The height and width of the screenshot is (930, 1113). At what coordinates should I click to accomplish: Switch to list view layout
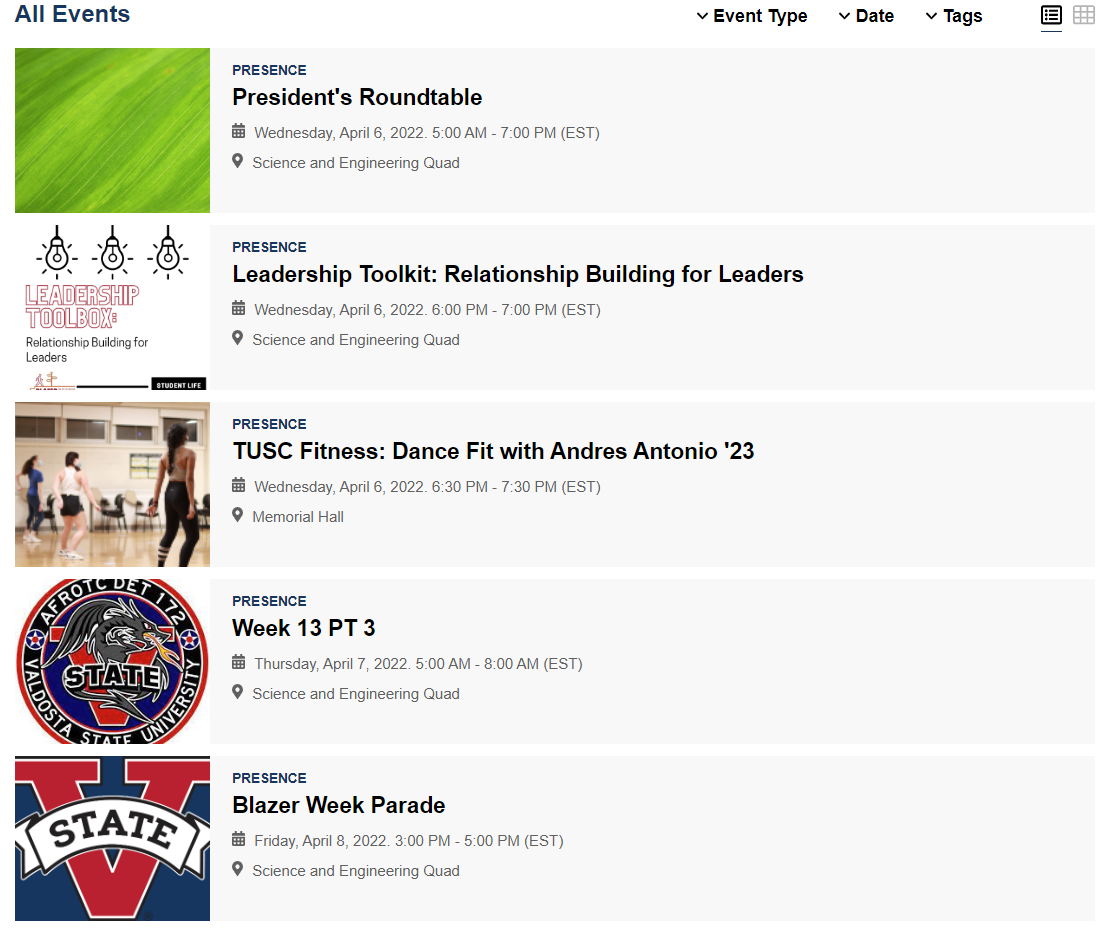pyautogui.click(x=1051, y=16)
